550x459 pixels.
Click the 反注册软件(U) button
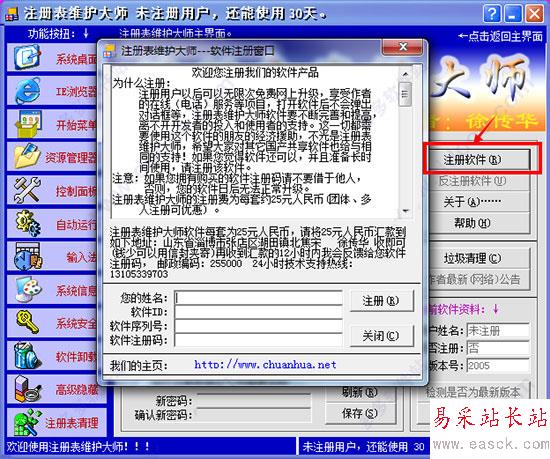479,181
